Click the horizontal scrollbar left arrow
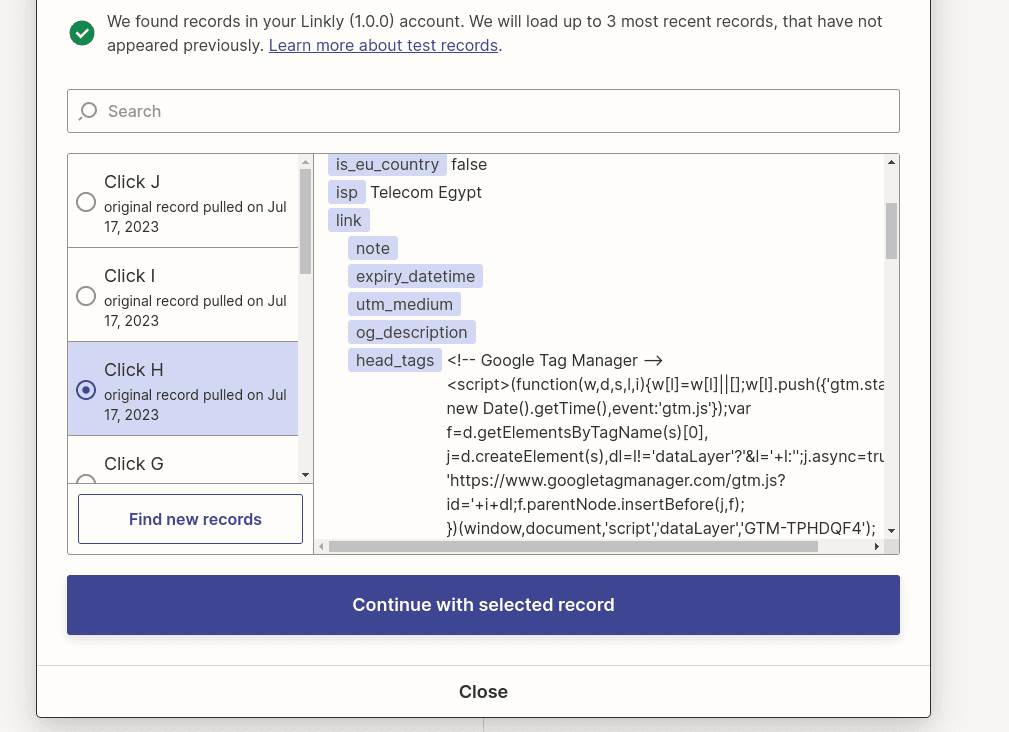1009x732 pixels. (322, 547)
